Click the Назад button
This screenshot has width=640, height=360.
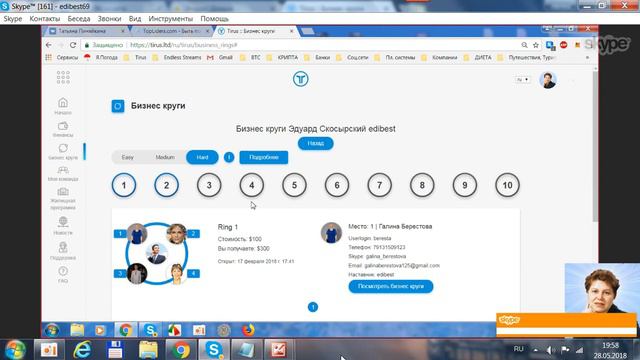[316, 143]
